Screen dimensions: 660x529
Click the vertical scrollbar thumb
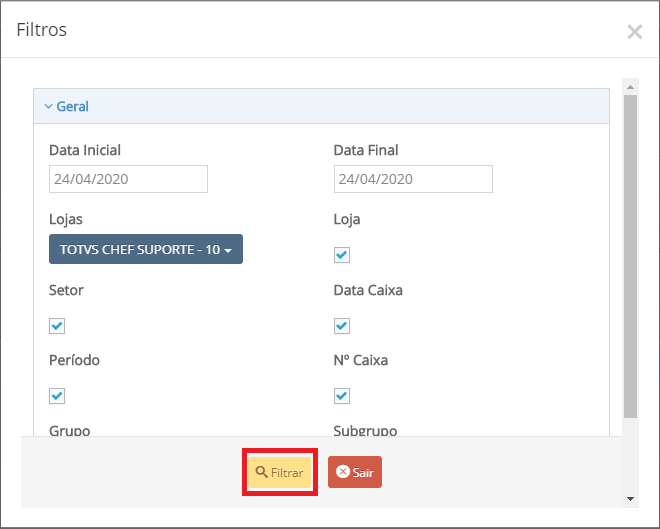point(630,256)
